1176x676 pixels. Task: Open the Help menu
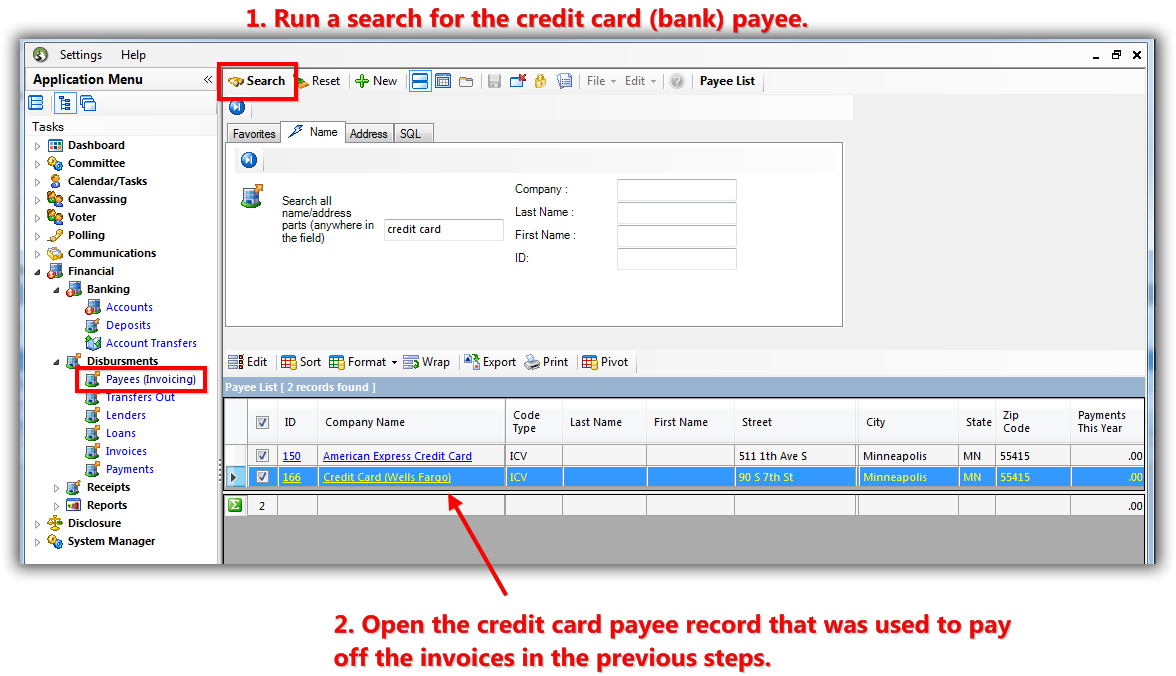coord(134,55)
